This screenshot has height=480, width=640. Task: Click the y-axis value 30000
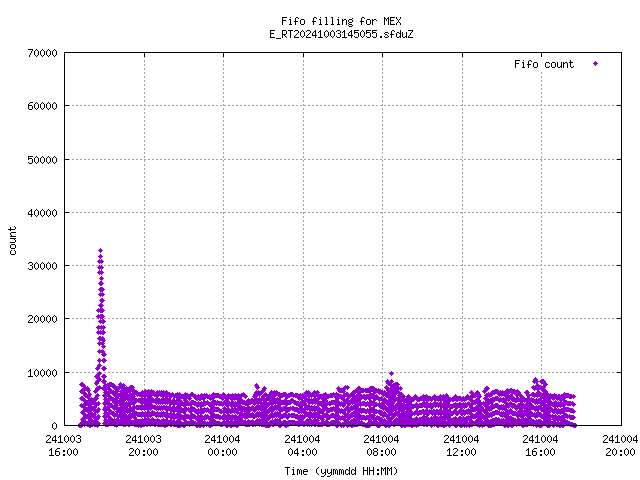pos(42,266)
